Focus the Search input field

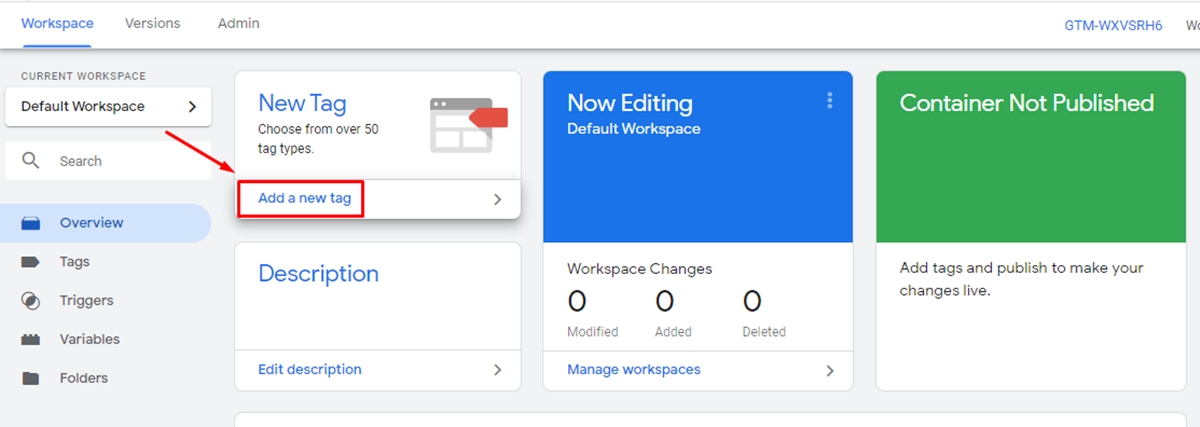click(120, 161)
